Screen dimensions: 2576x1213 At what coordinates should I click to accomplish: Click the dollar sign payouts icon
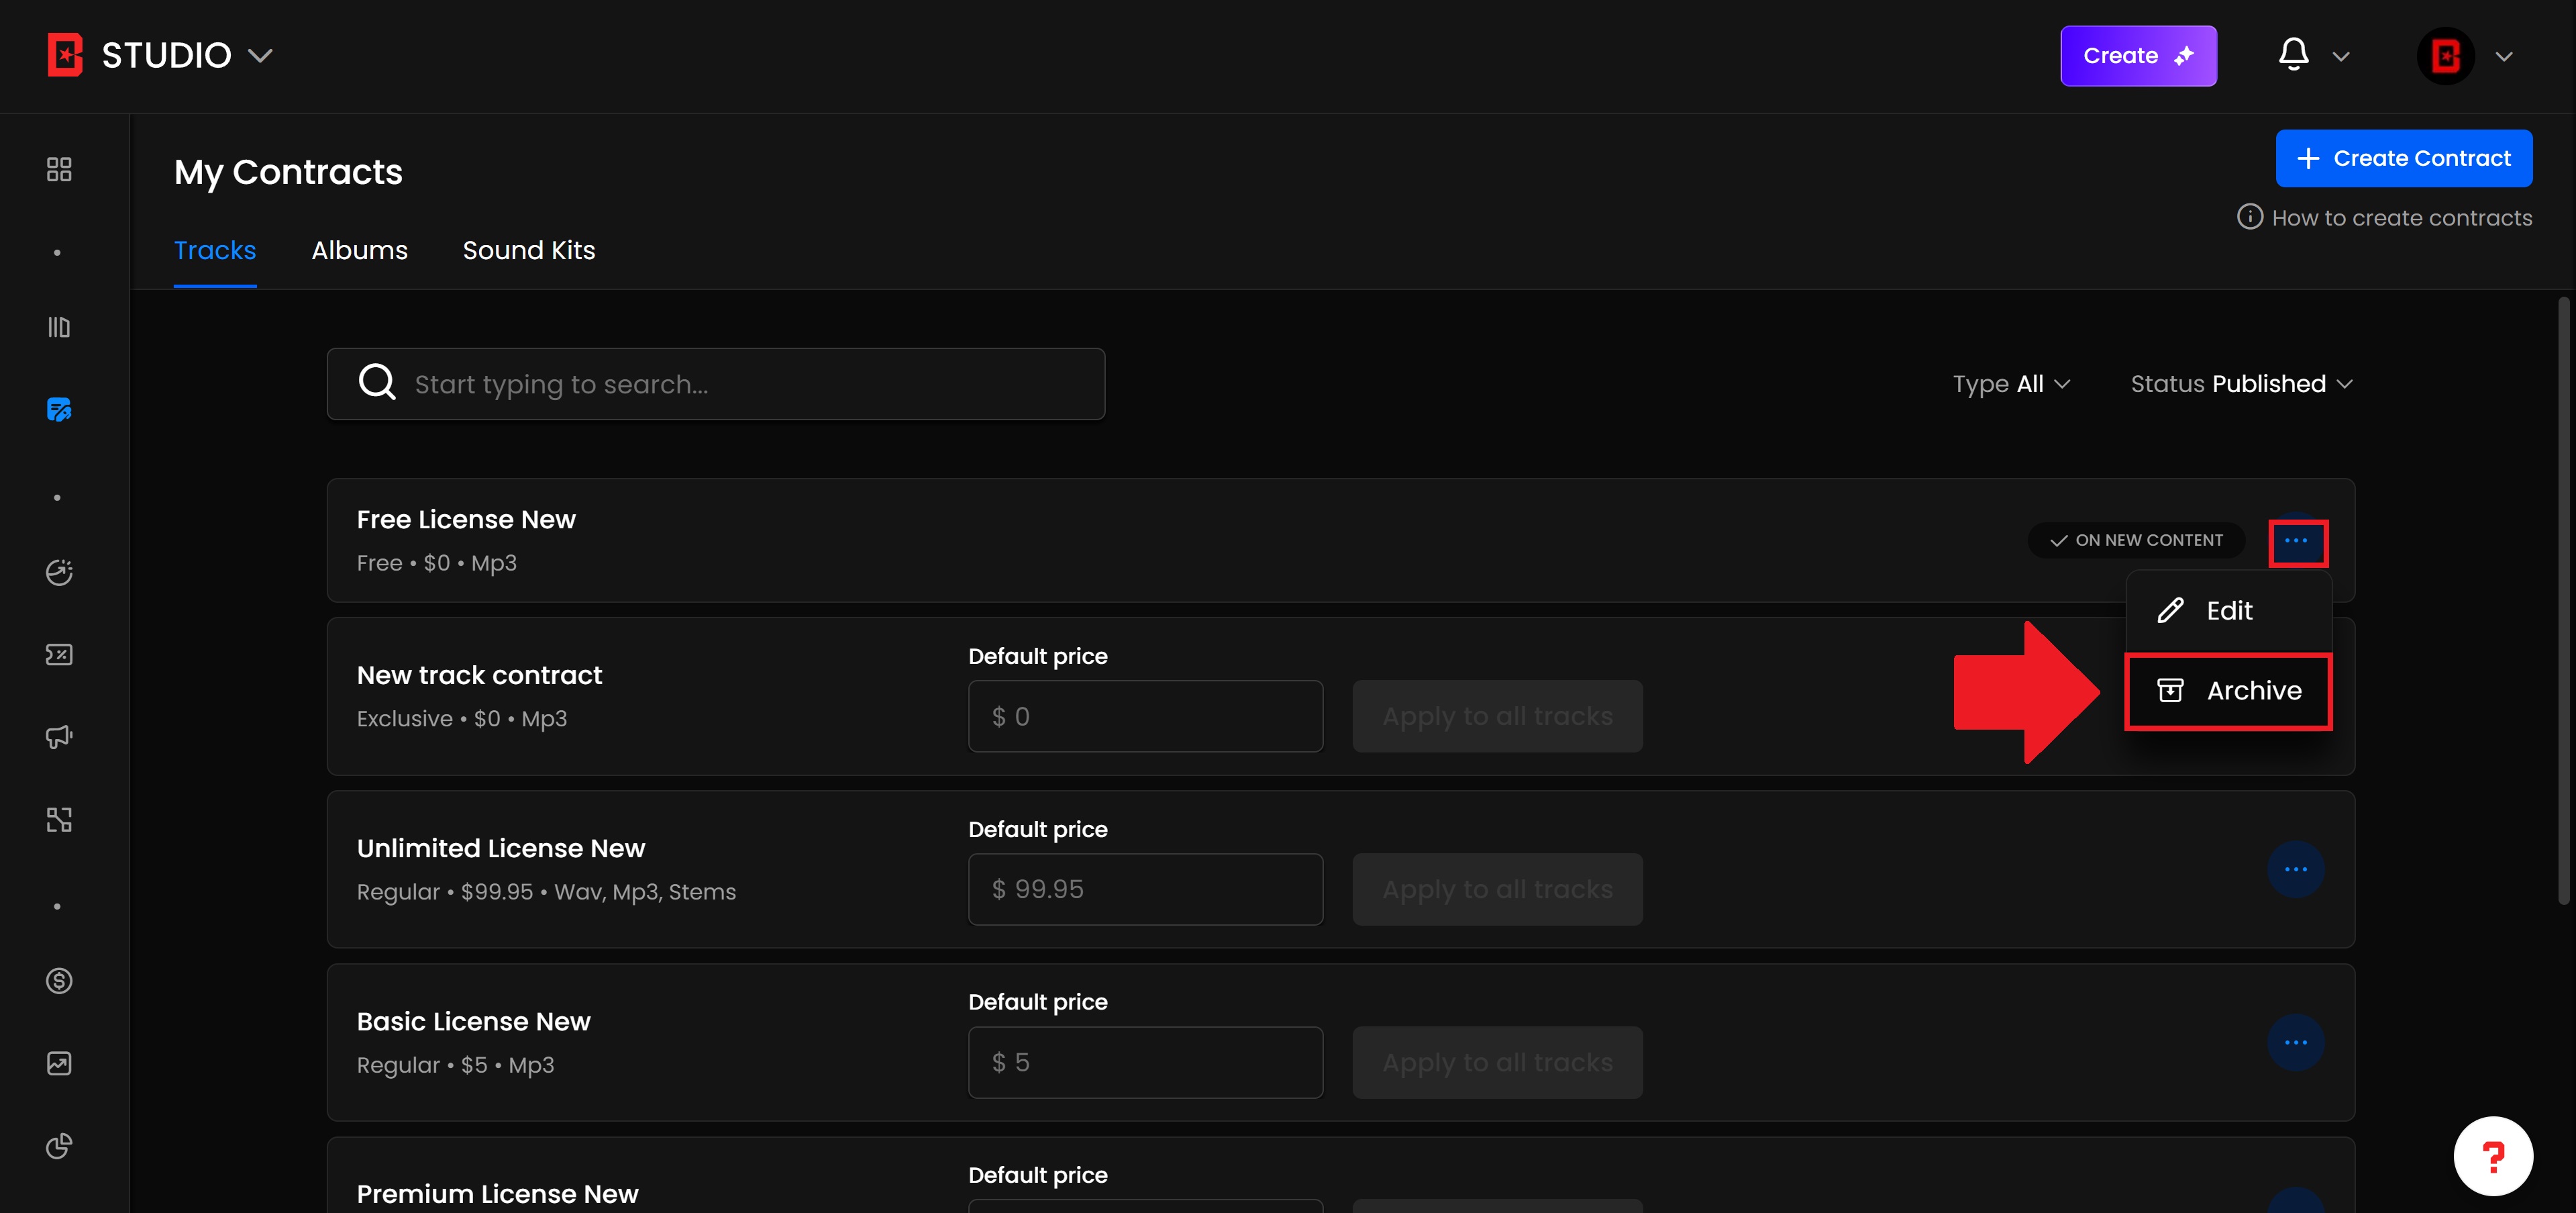point(59,981)
